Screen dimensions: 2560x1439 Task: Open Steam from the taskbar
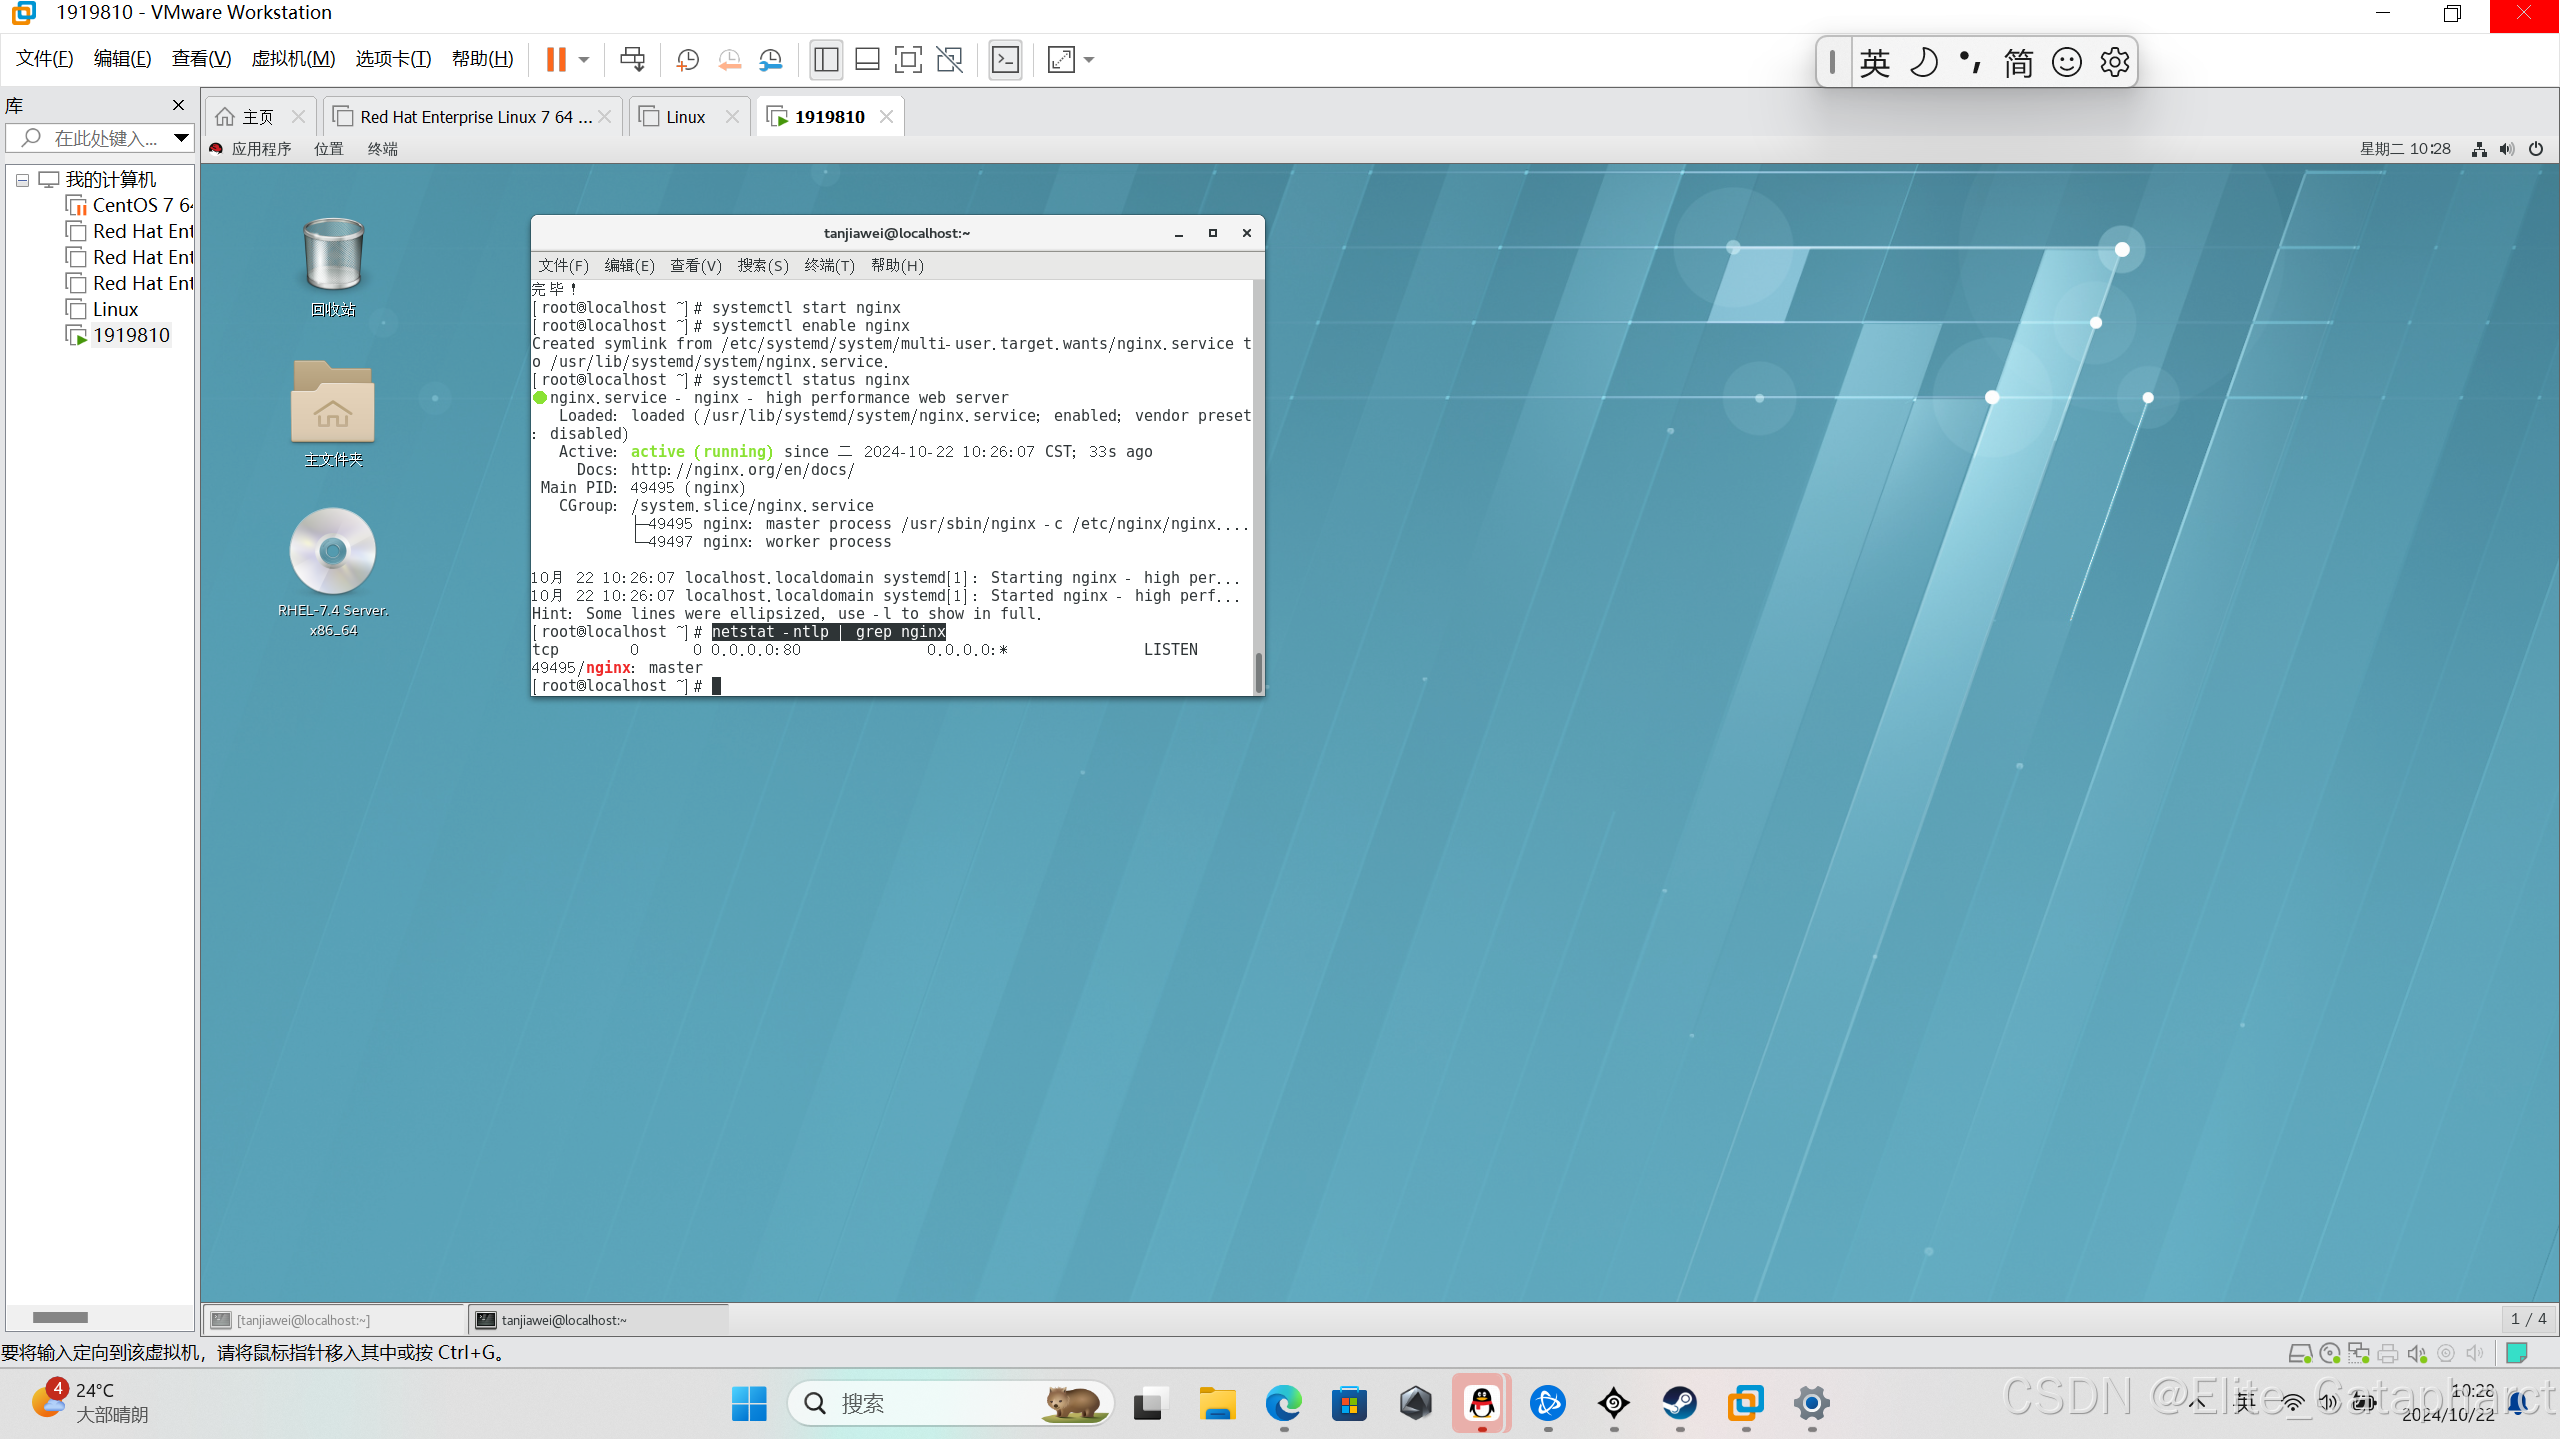(1679, 1404)
